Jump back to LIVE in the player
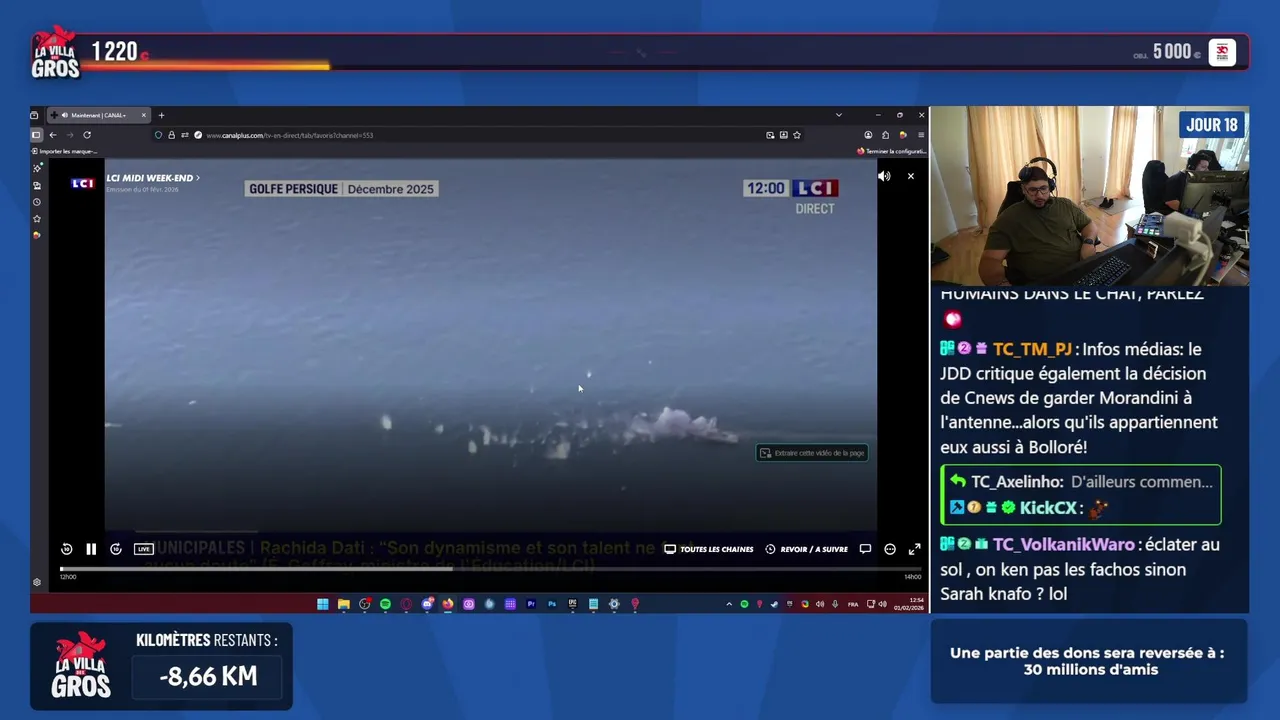This screenshot has width=1280, height=720. coord(143,549)
